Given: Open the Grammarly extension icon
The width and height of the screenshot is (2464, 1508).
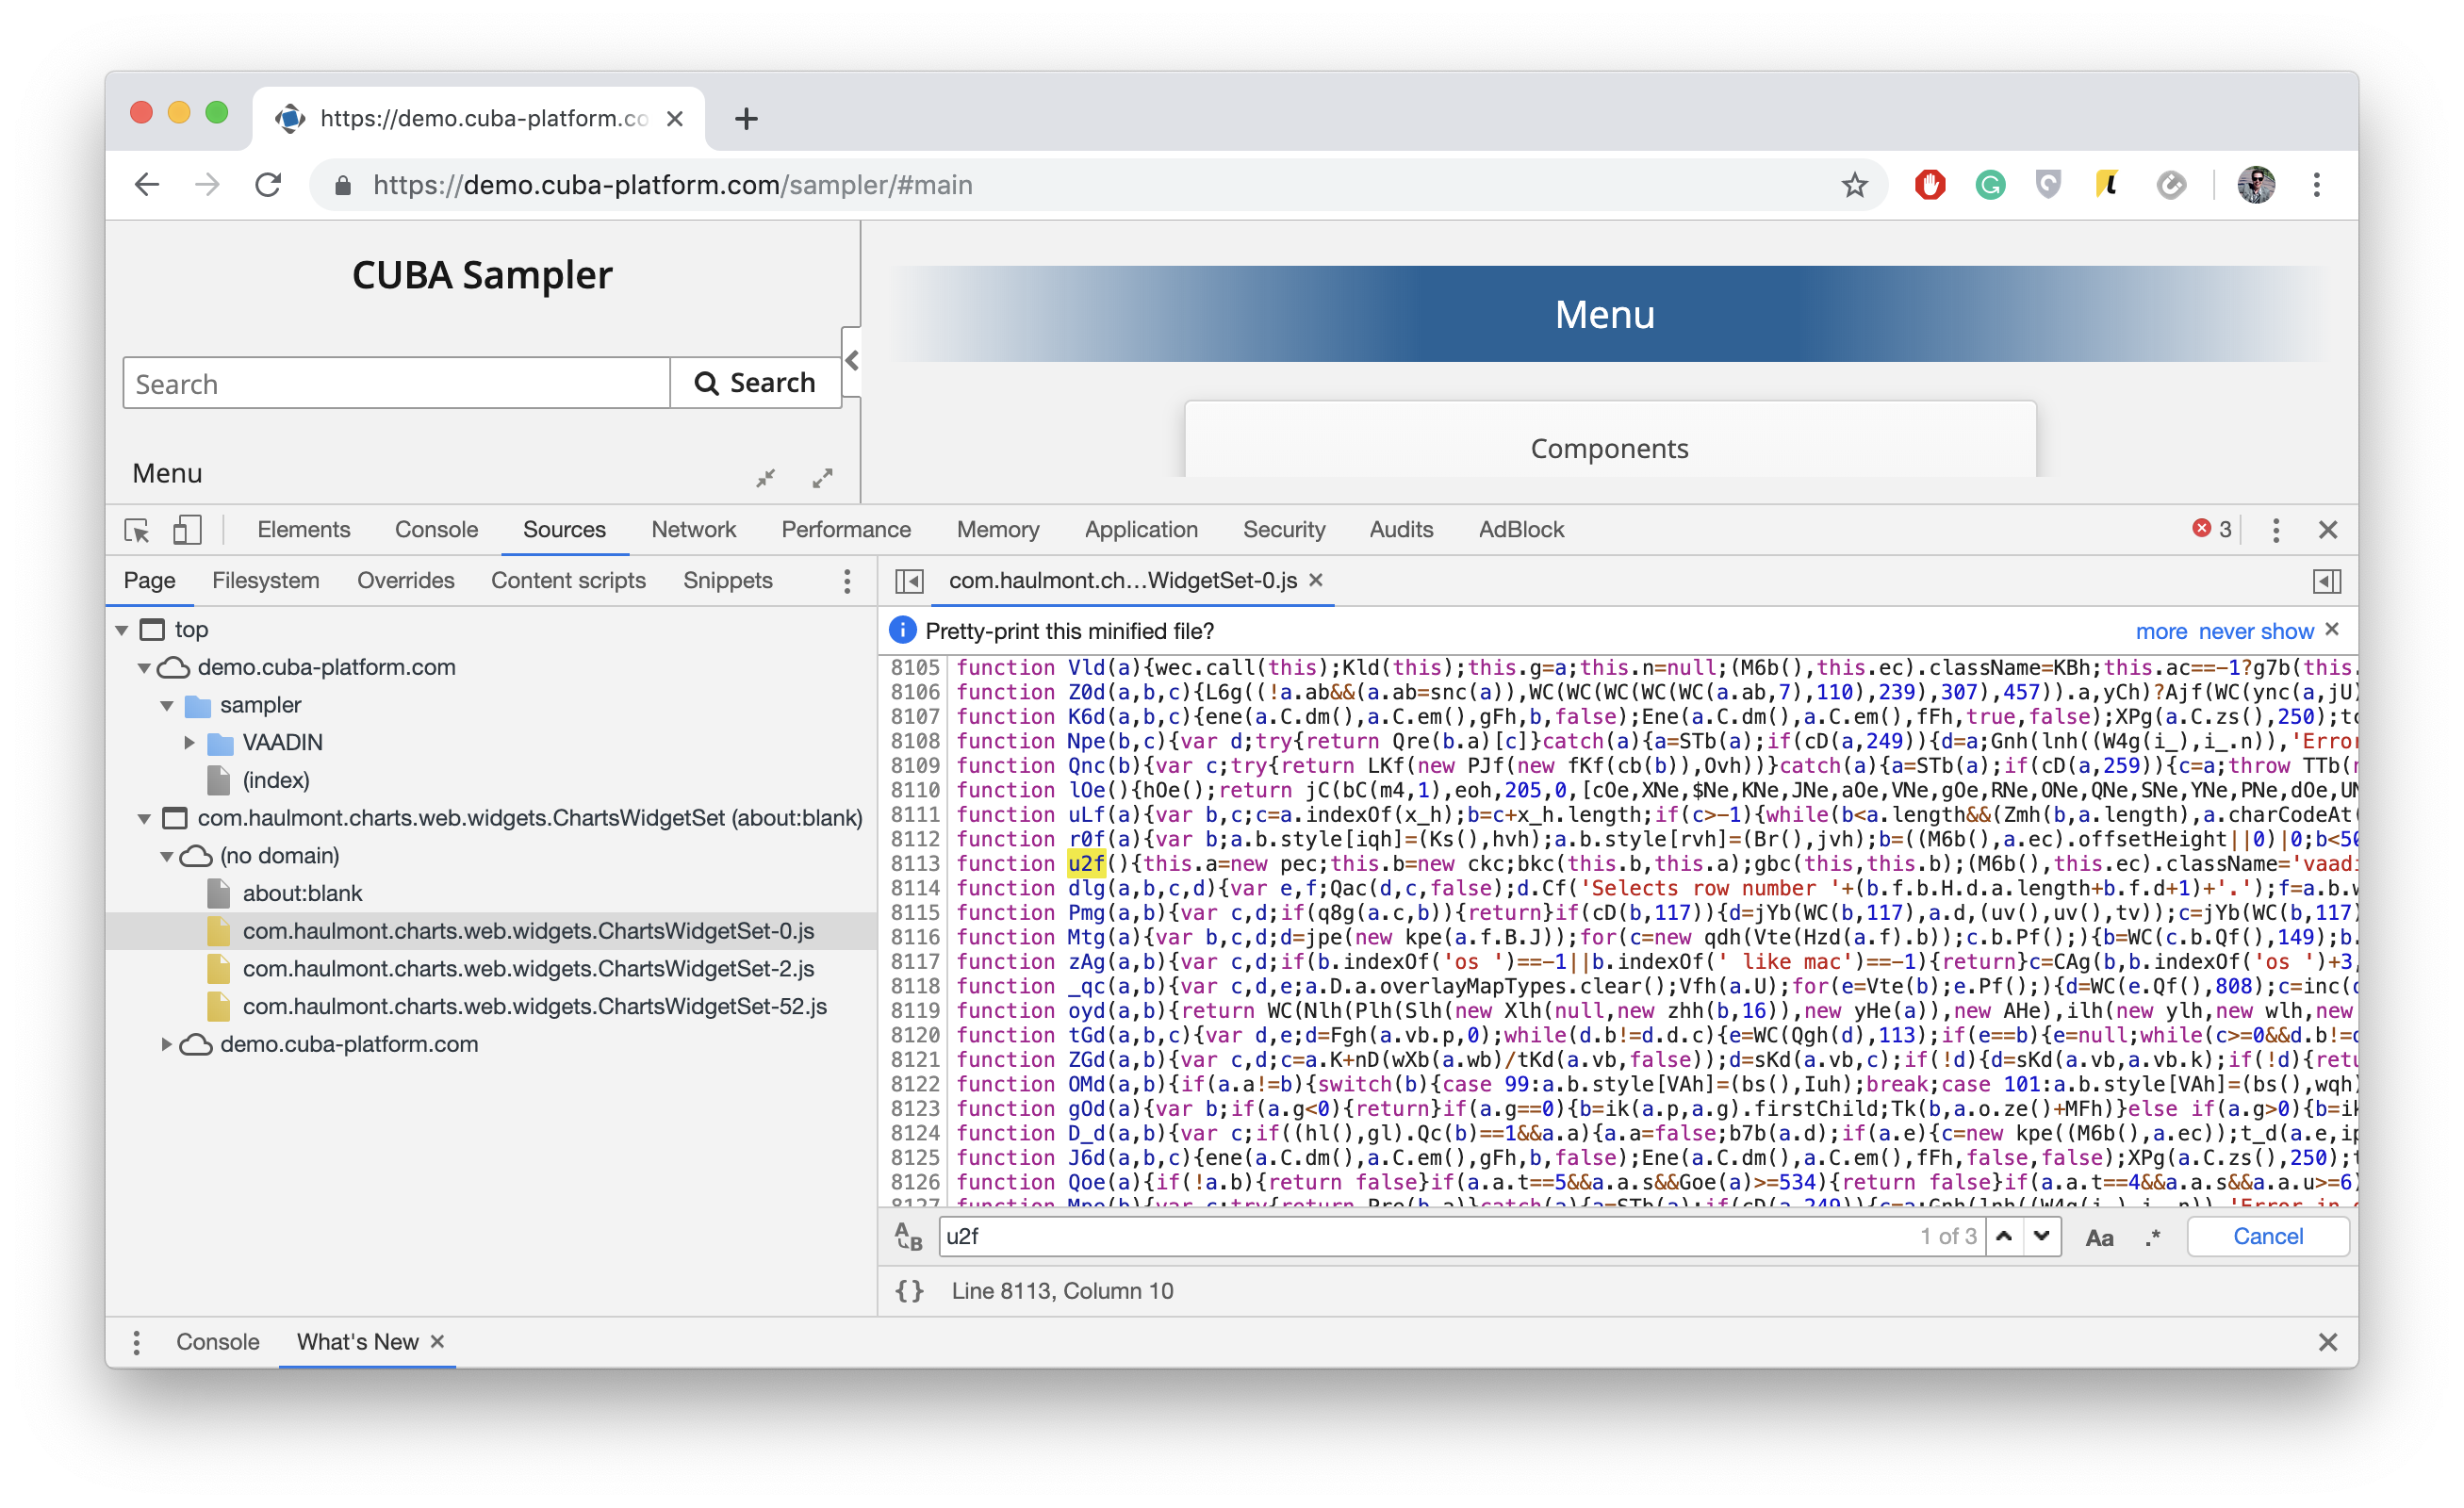Looking at the screenshot, I should 1990,185.
